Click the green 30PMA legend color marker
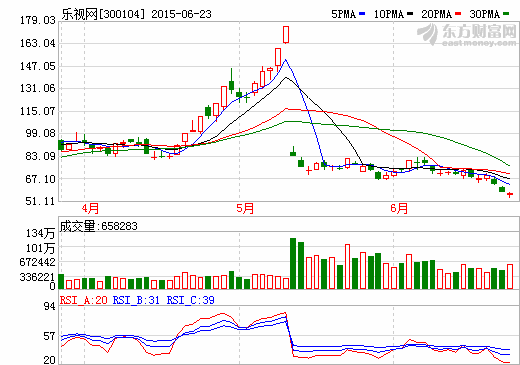Image resolution: width=520 pixels, height=365 pixels. (506, 14)
